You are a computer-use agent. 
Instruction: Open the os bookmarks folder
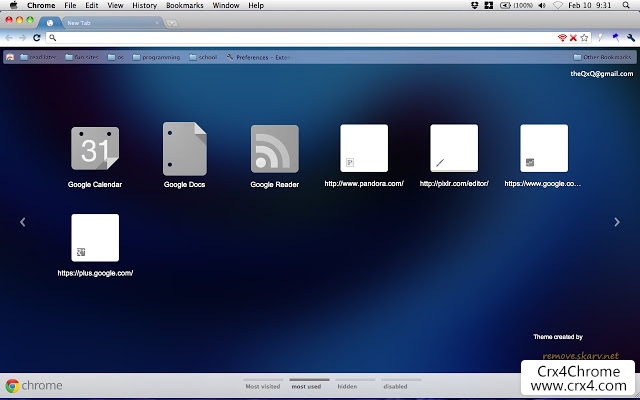[116, 57]
